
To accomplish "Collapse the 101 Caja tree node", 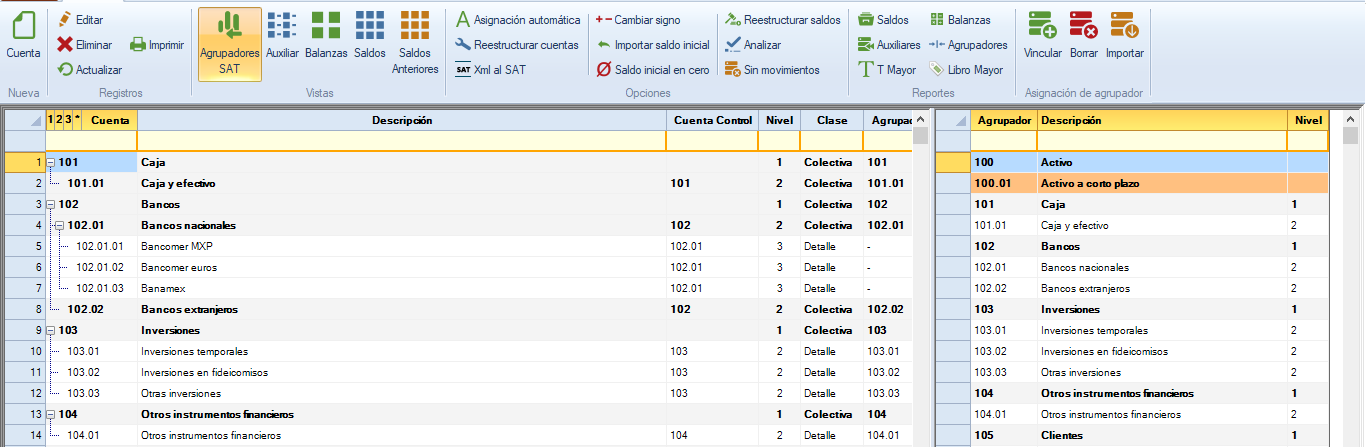I will click(51, 162).
